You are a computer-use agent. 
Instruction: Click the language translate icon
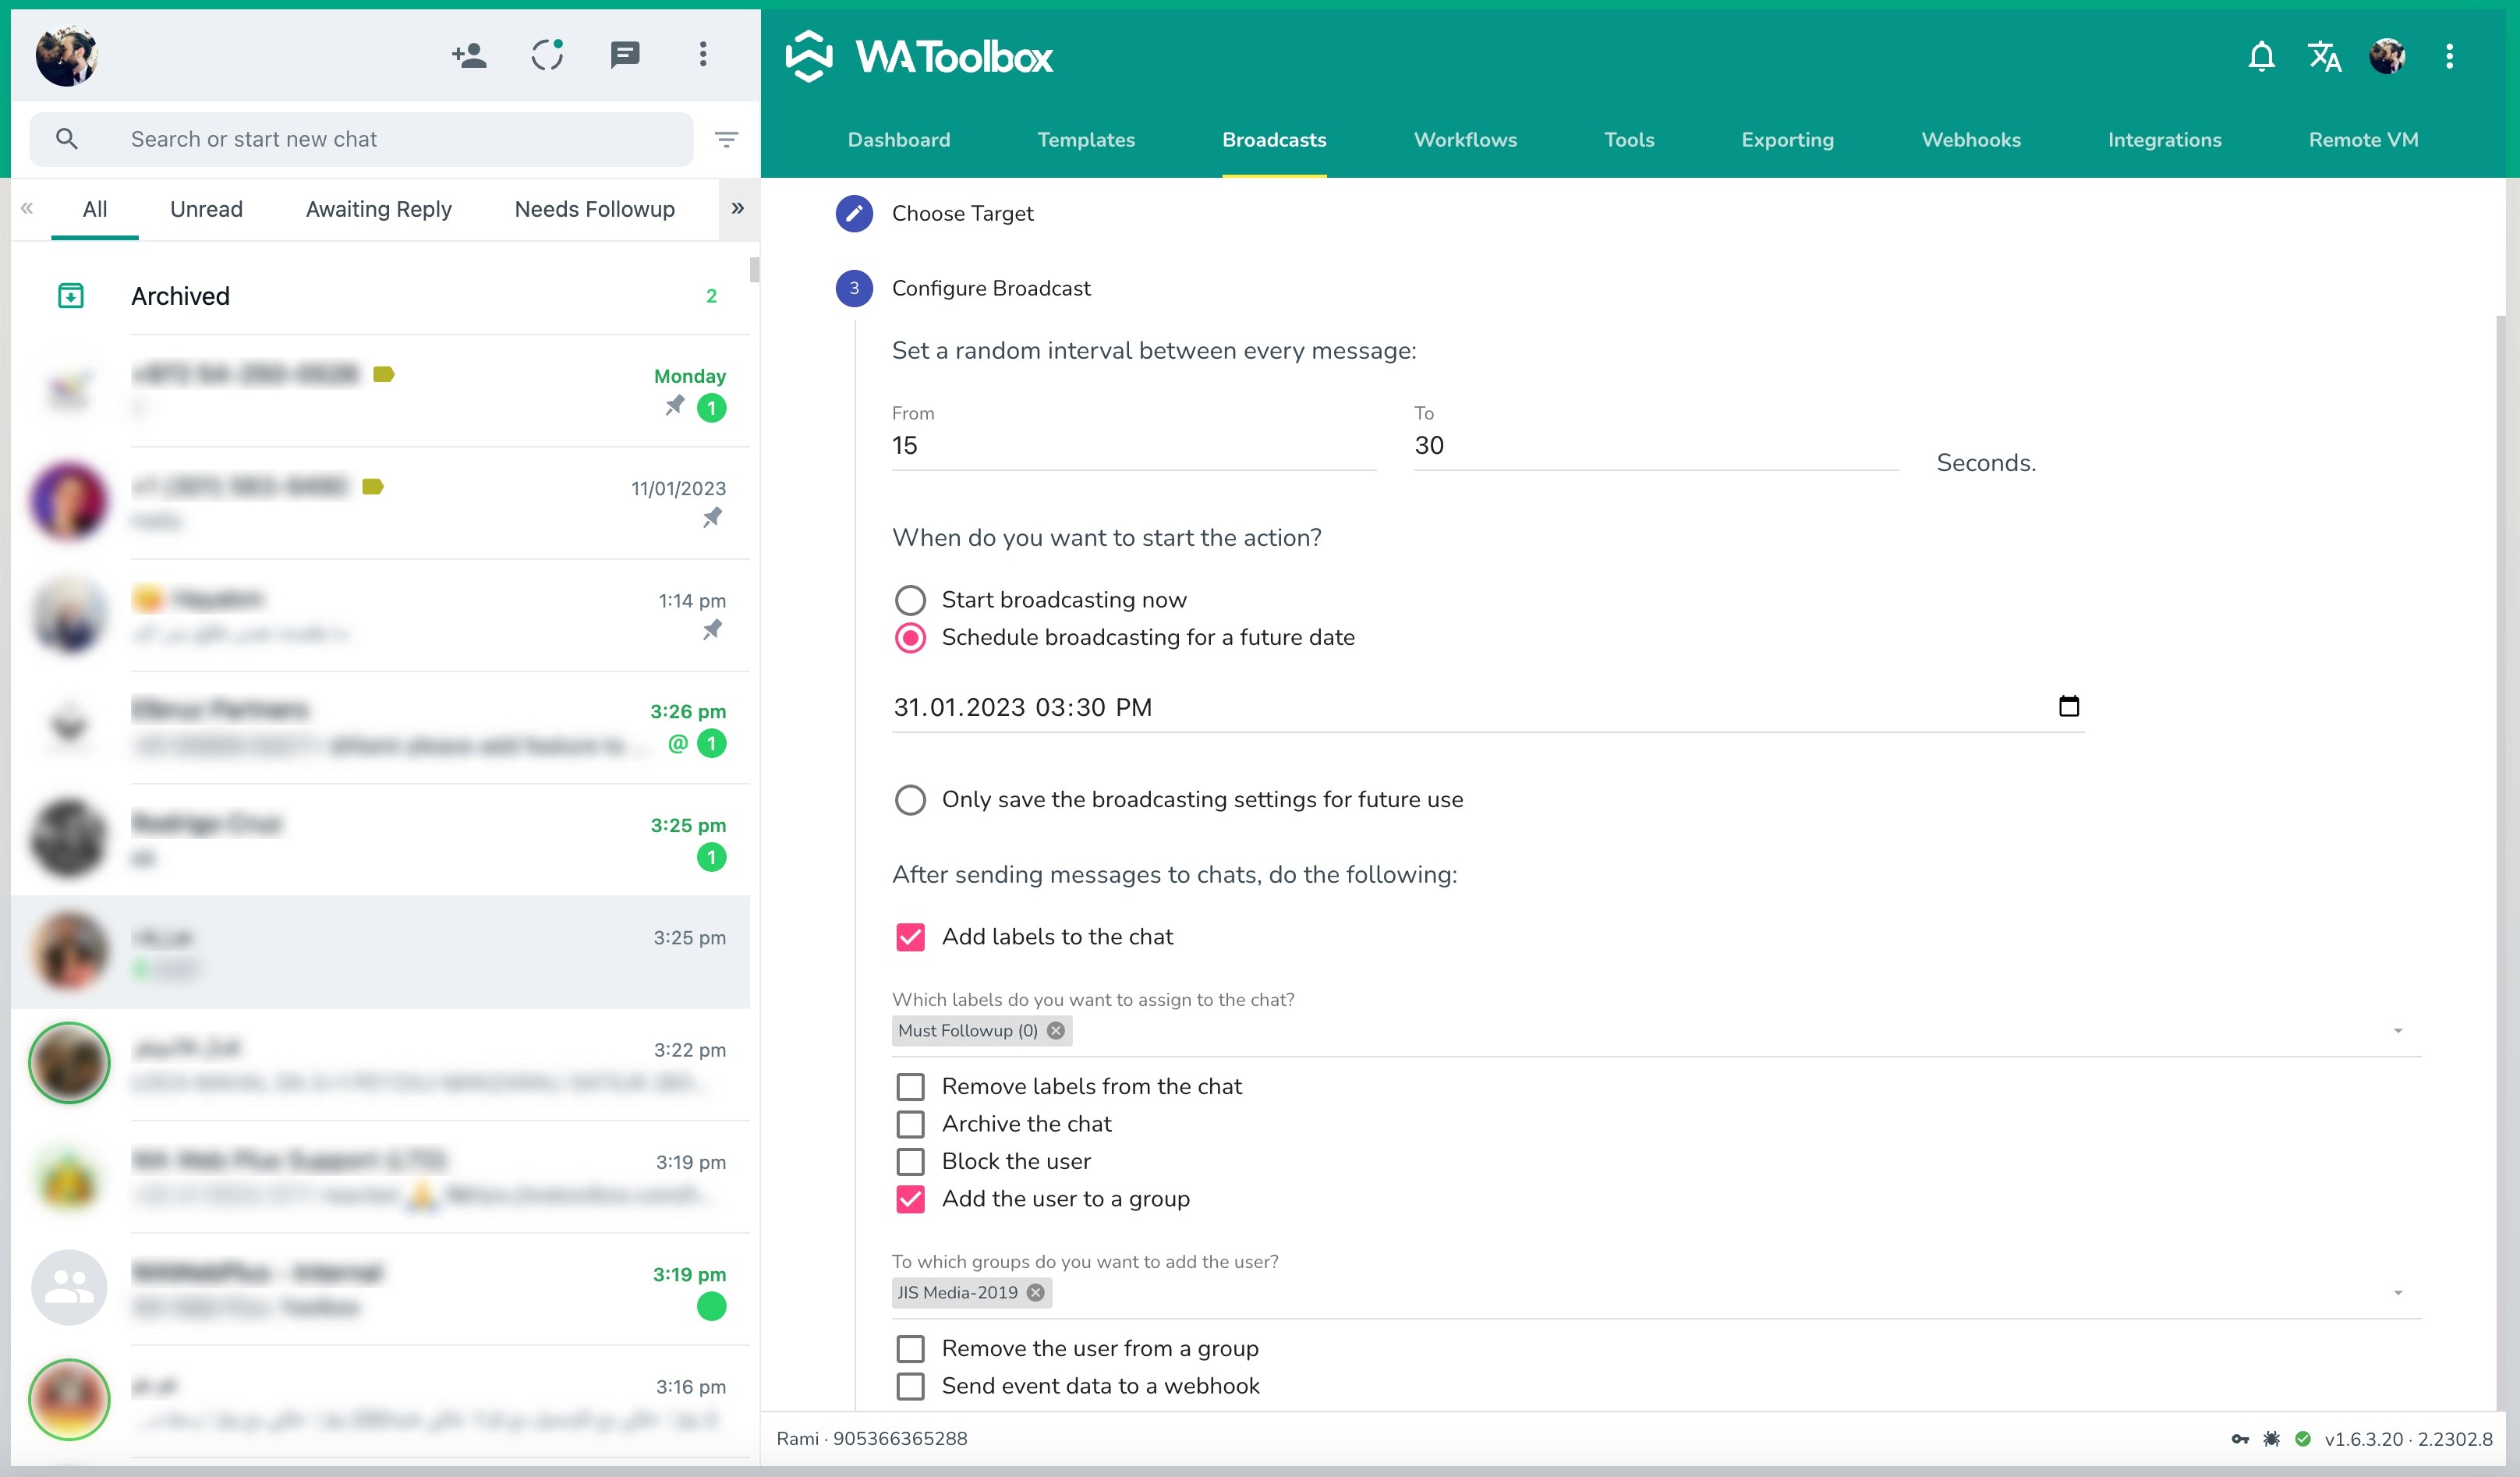[x=2324, y=57]
